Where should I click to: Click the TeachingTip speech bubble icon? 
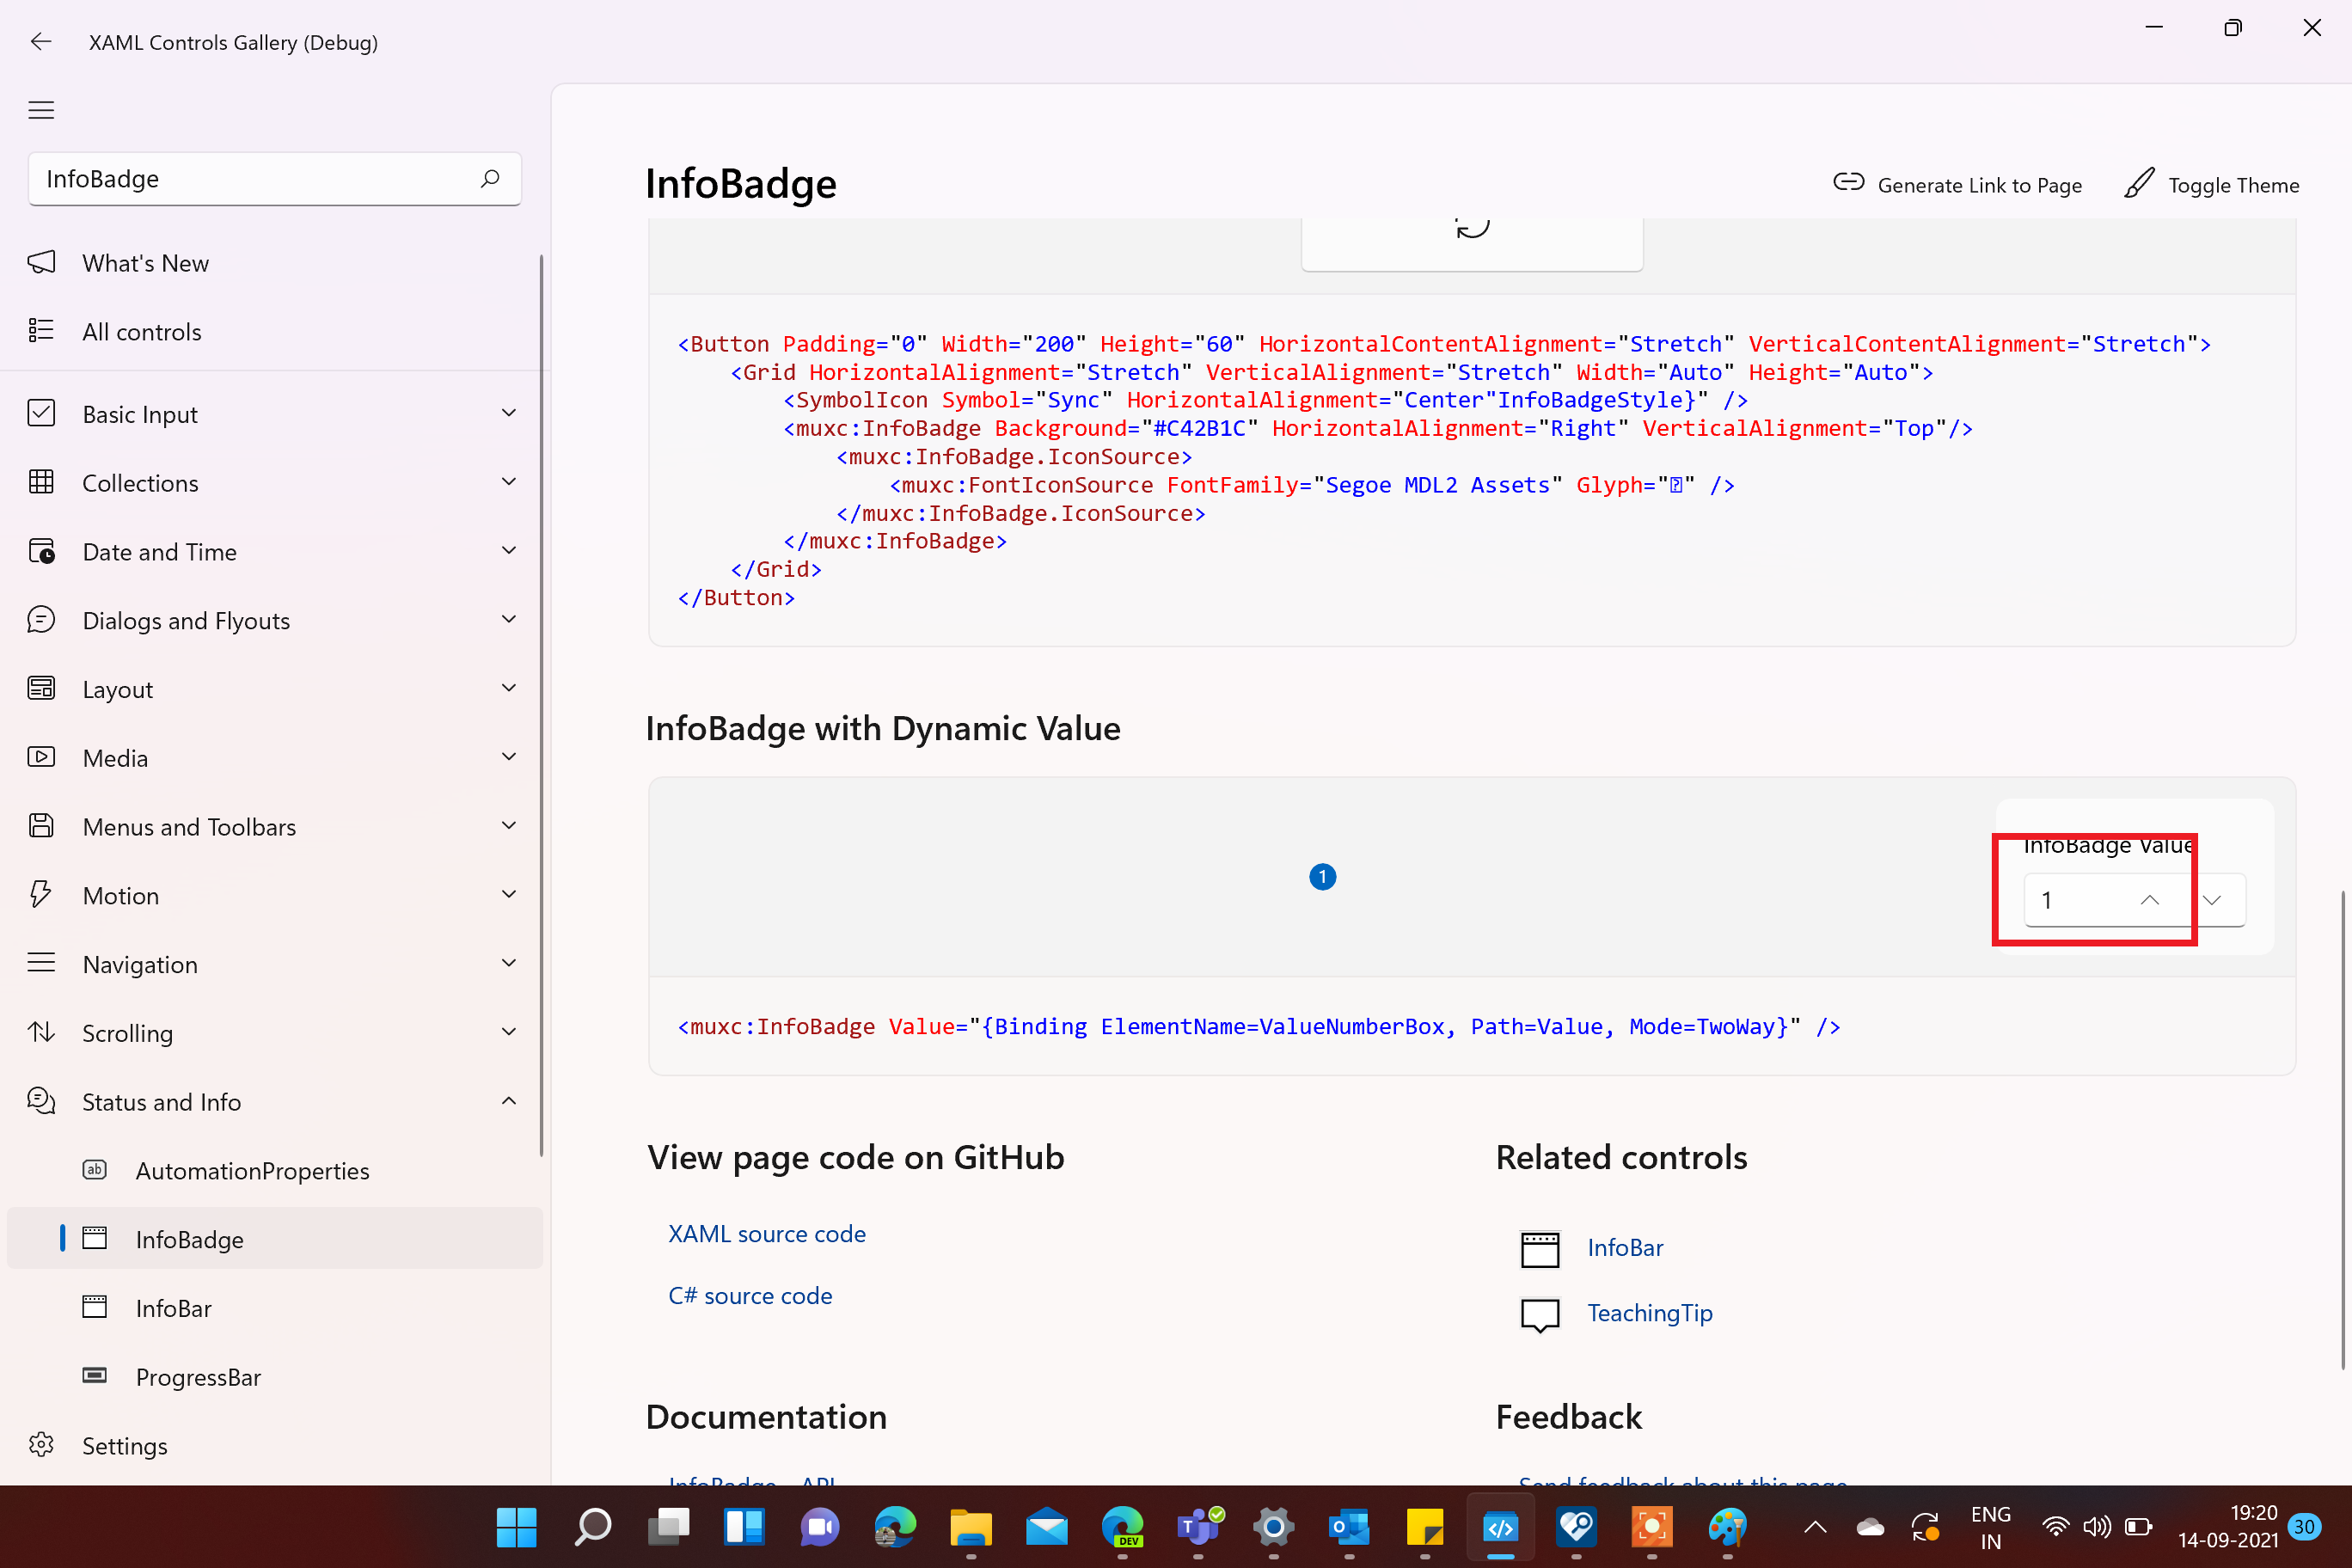[x=1540, y=1313]
